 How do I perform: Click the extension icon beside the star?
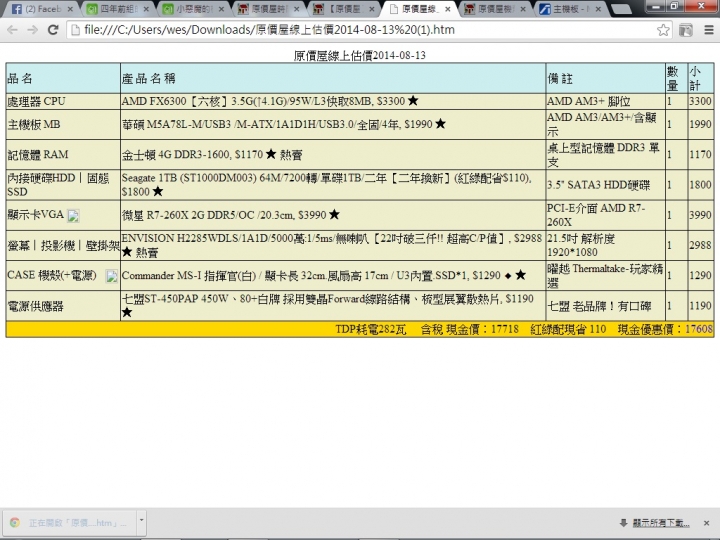point(686,30)
